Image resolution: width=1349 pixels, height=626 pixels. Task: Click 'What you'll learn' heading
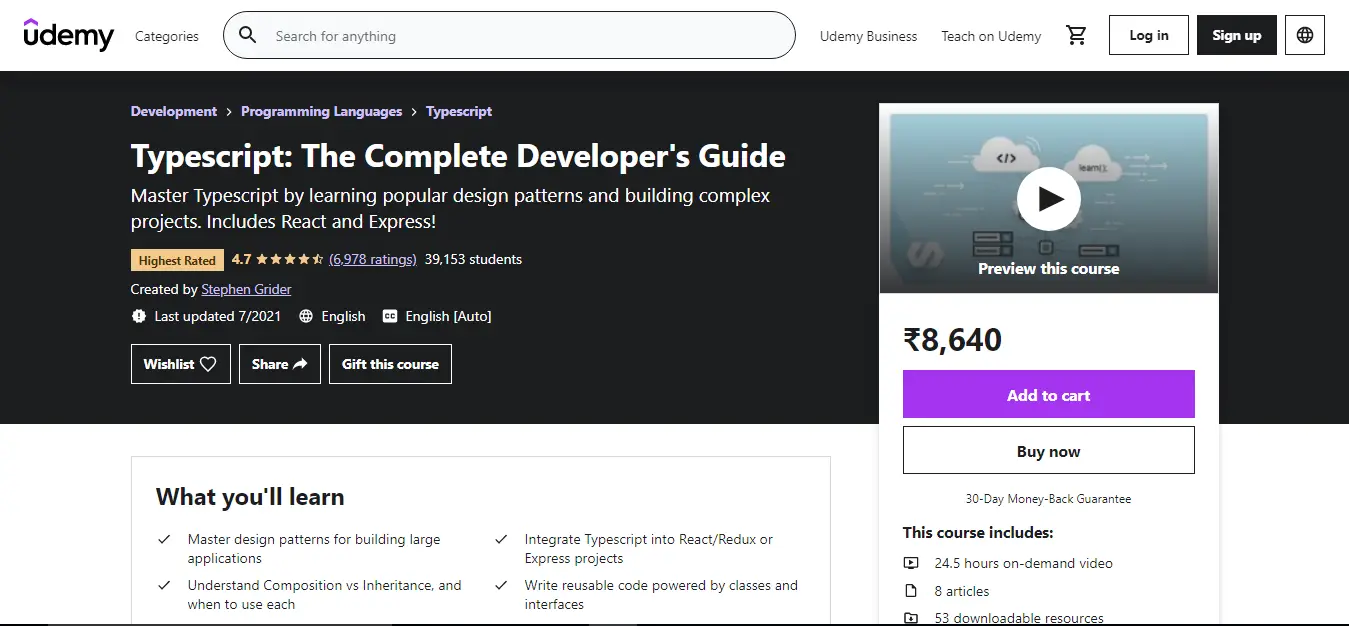[x=250, y=497]
